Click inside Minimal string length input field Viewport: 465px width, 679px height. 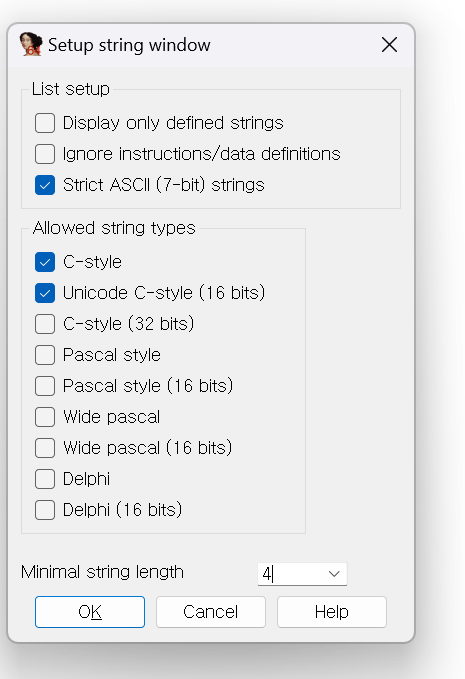pos(290,574)
